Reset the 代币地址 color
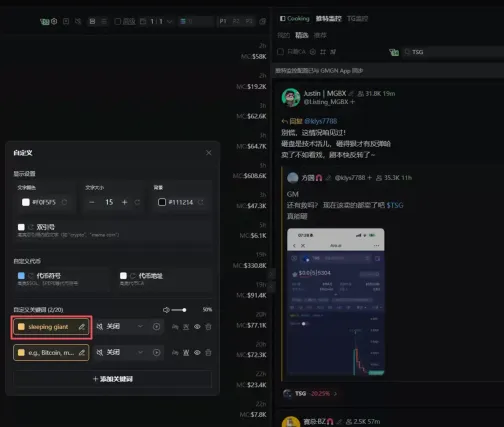This screenshot has height=427, width=504. [133, 276]
